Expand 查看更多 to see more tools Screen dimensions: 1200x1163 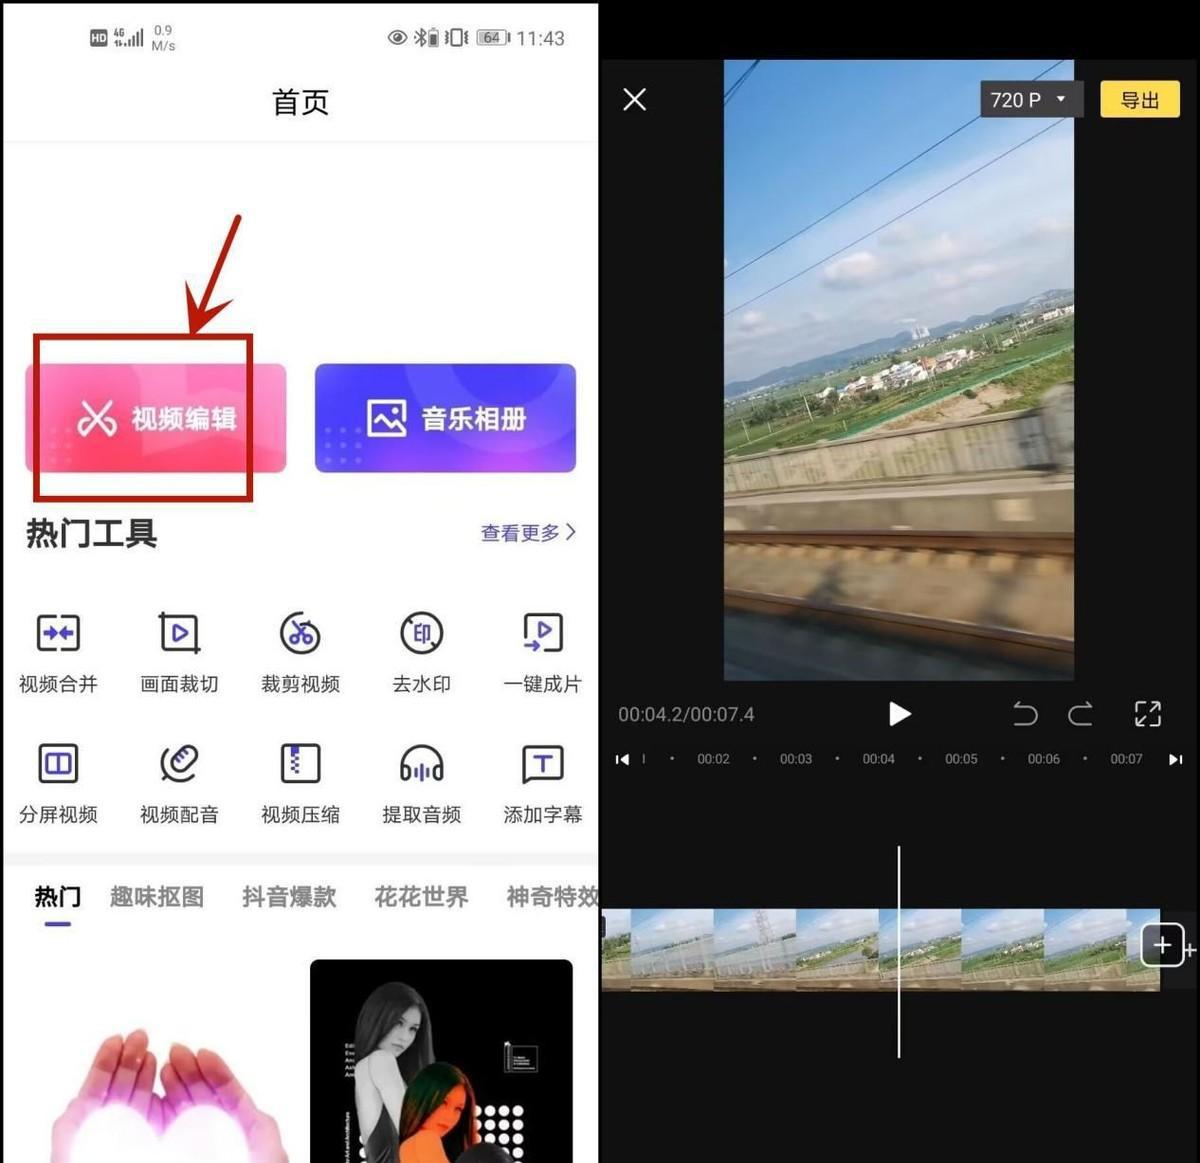click(528, 533)
